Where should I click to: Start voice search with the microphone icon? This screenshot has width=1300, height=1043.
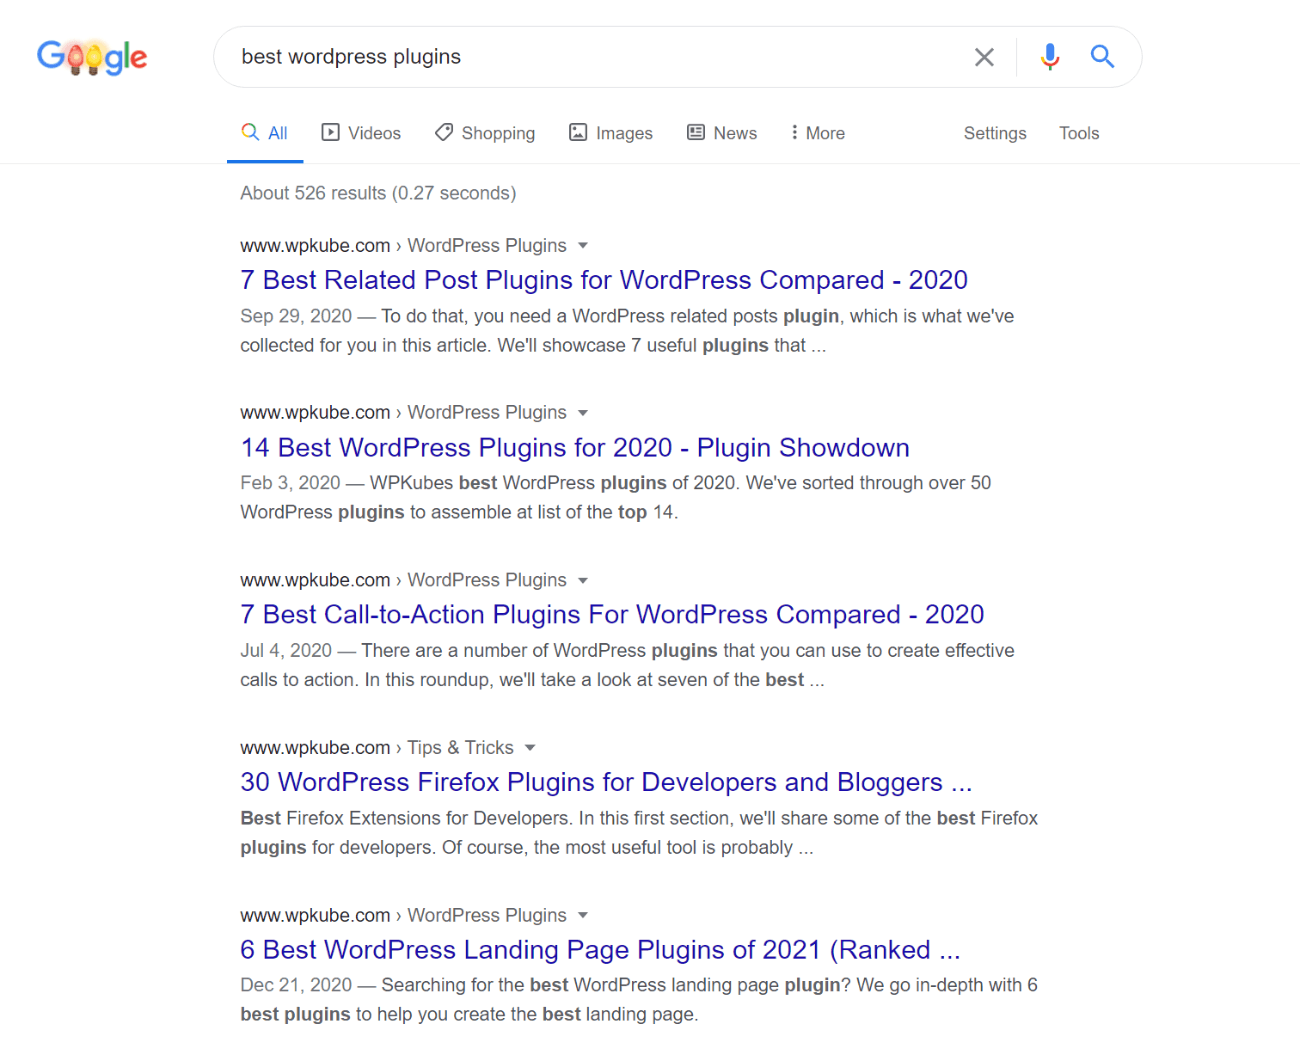1049,57
